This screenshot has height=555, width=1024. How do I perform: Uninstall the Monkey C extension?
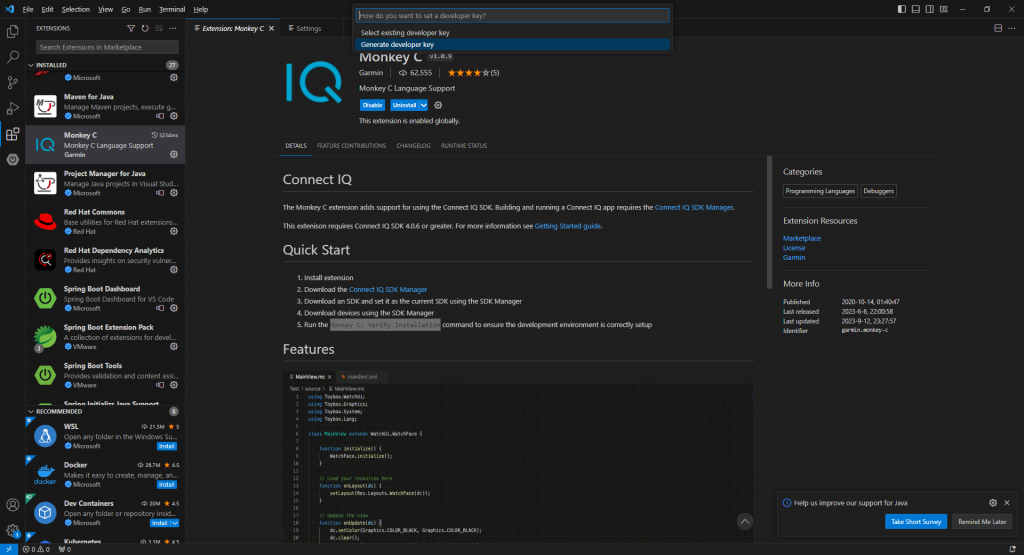click(x=404, y=105)
